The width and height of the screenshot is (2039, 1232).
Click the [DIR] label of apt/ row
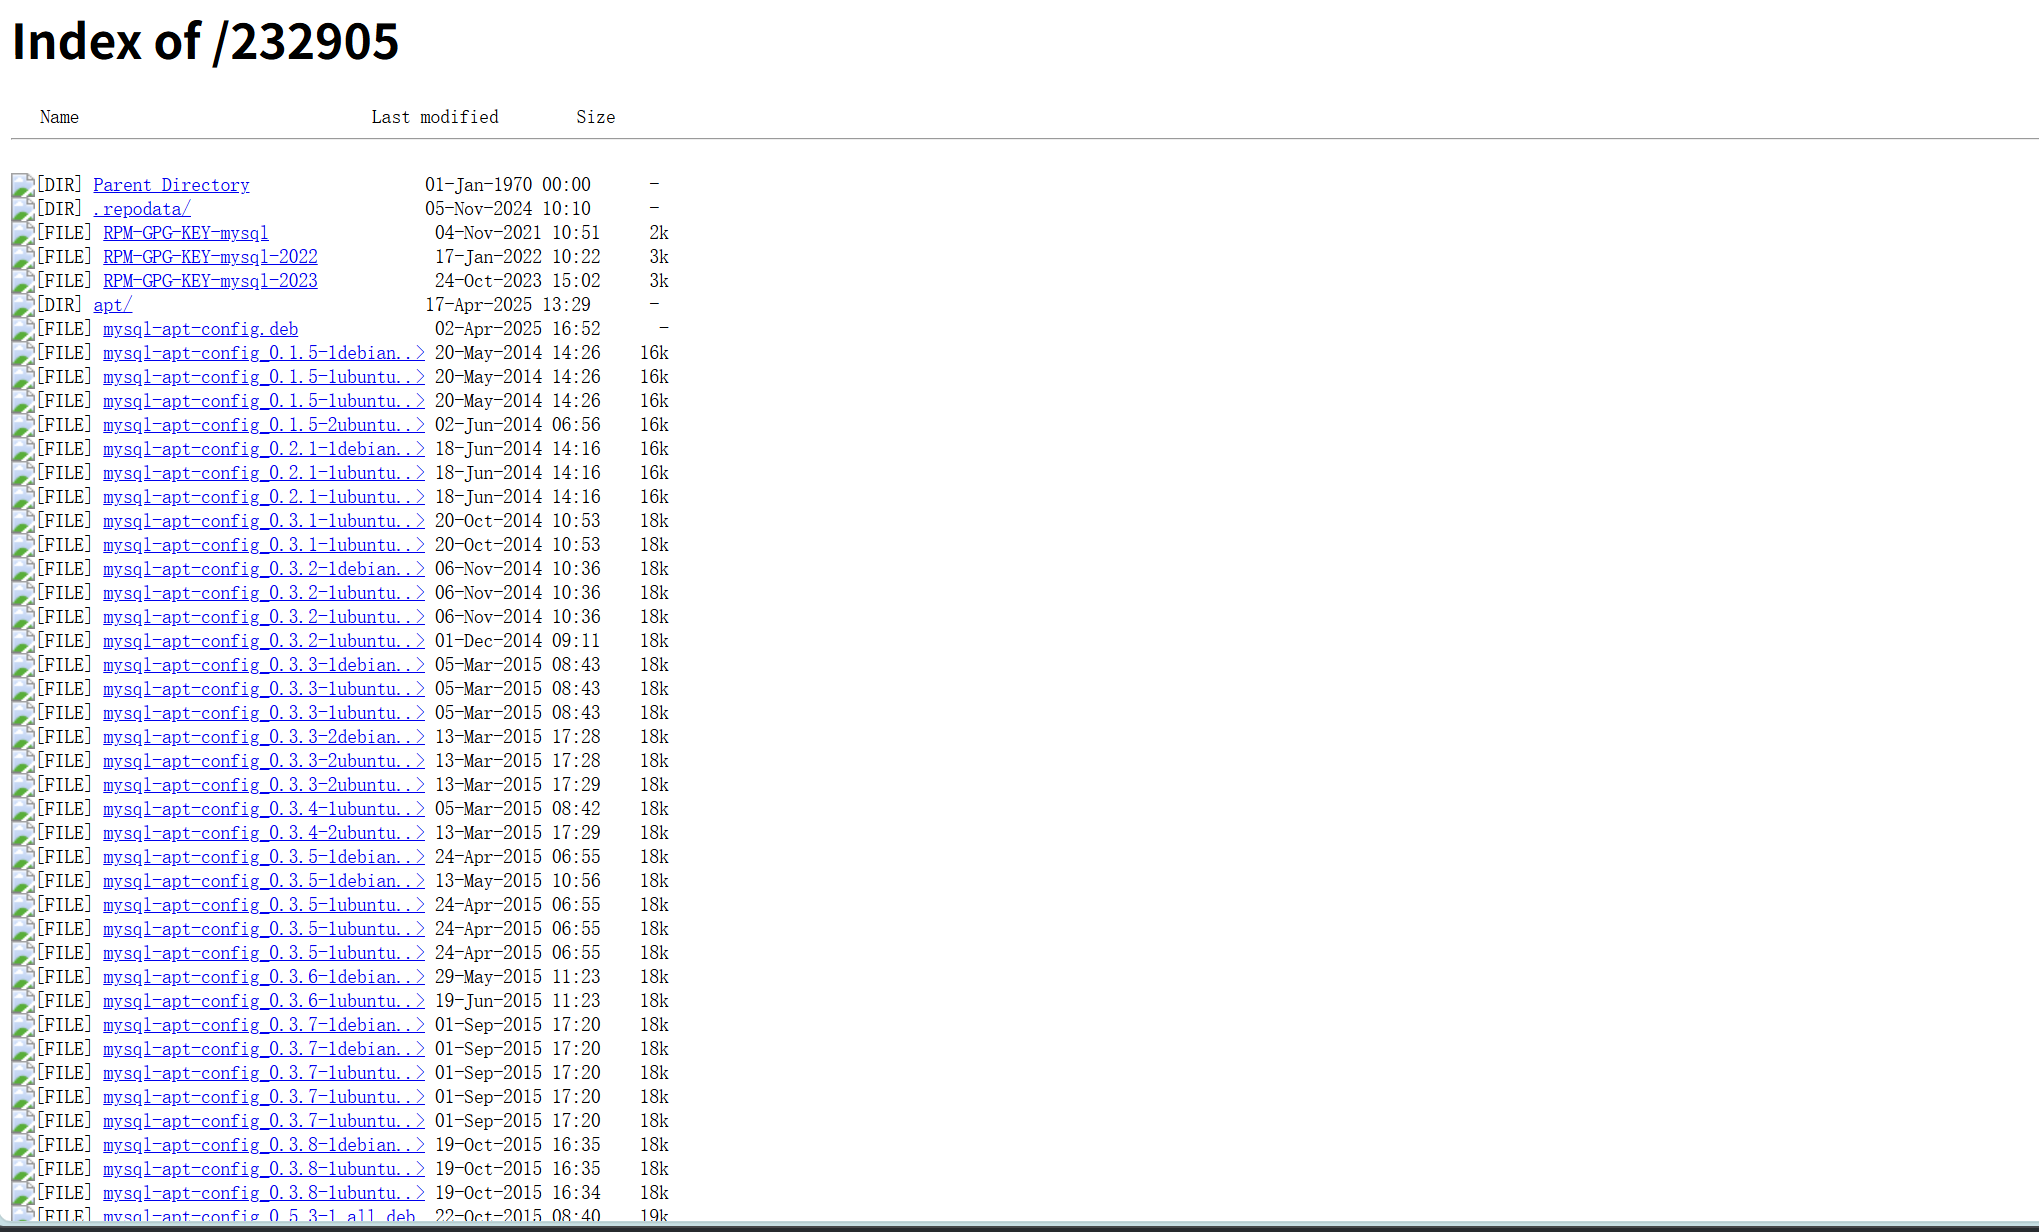pos(59,305)
